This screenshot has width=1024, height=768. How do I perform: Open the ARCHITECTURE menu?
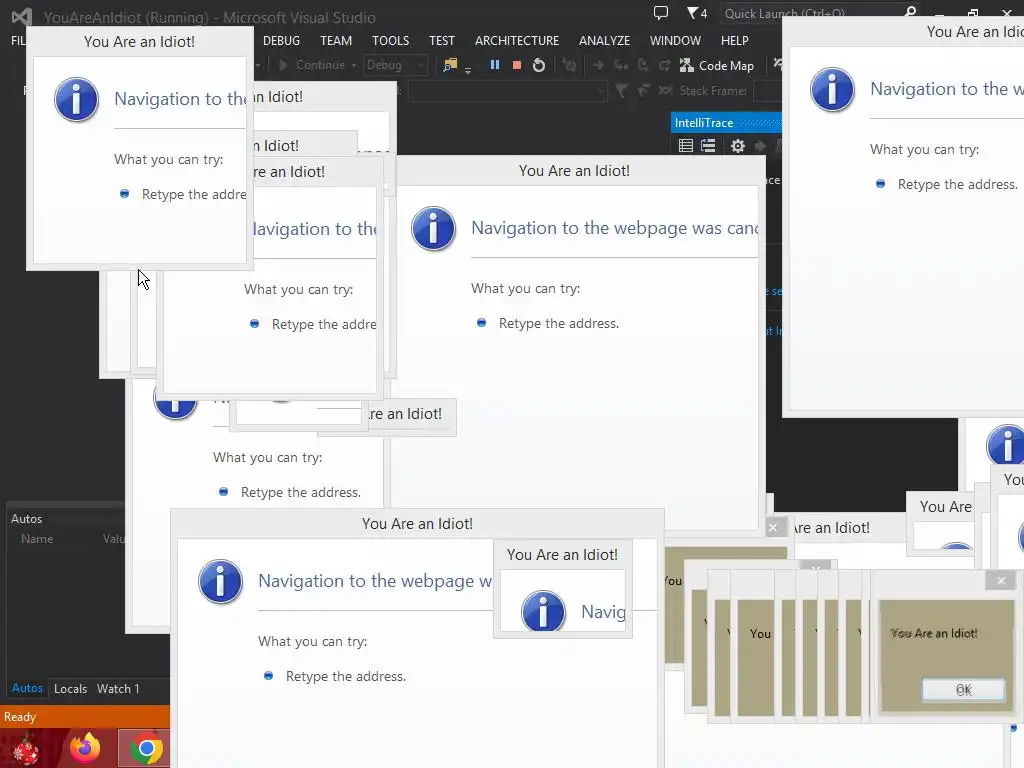tap(517, 40)
